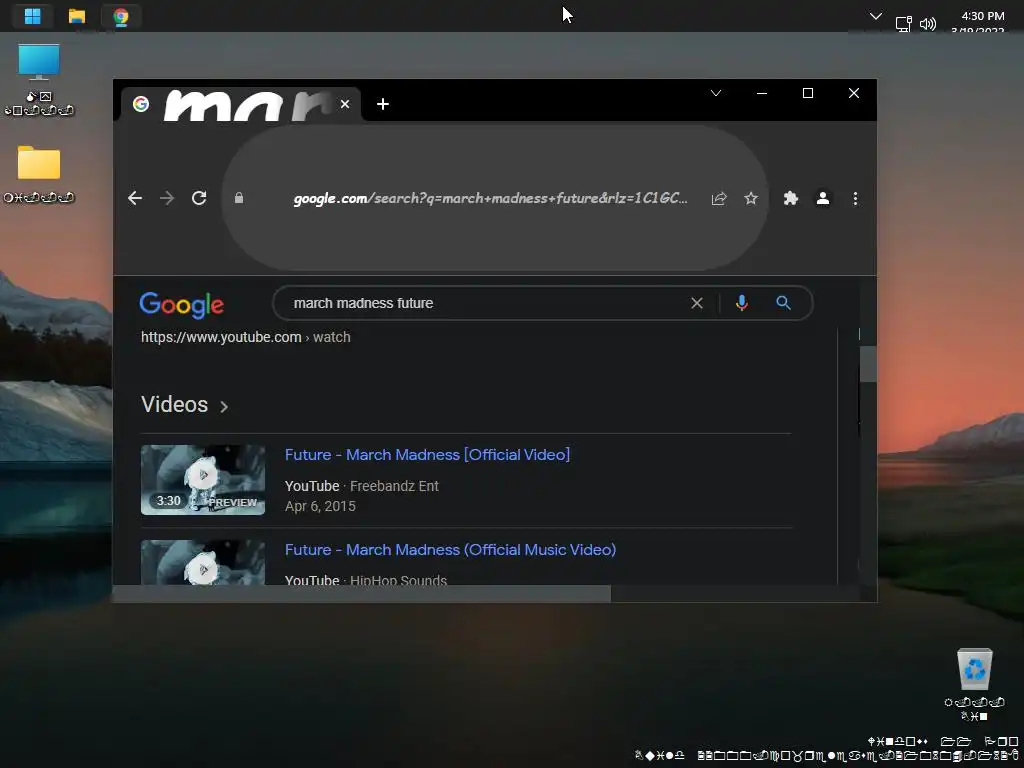The width and height of the screenshot is (1024, 768).
Task: Play the second video's thumbnail
Action: (x=203, y=562)
